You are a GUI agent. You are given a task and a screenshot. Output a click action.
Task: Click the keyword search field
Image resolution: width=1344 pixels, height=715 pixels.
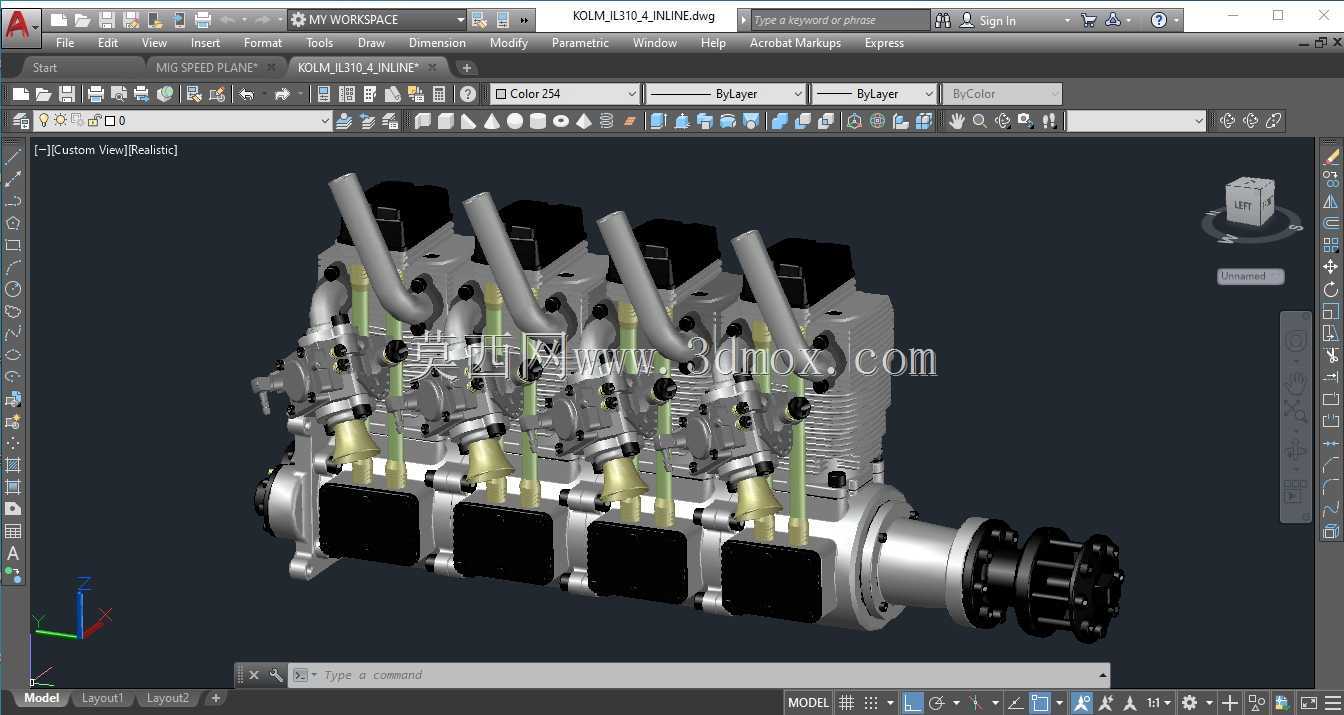click(838, 20)
